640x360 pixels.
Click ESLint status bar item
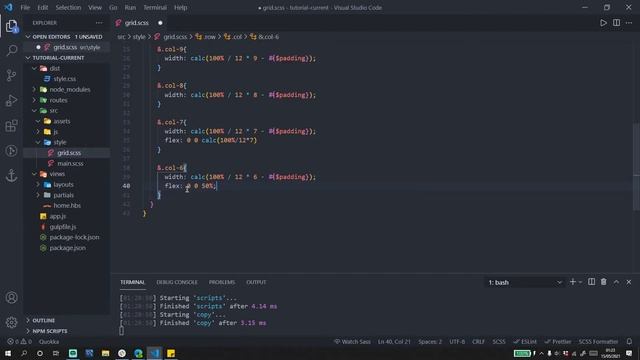click(525, 342)
